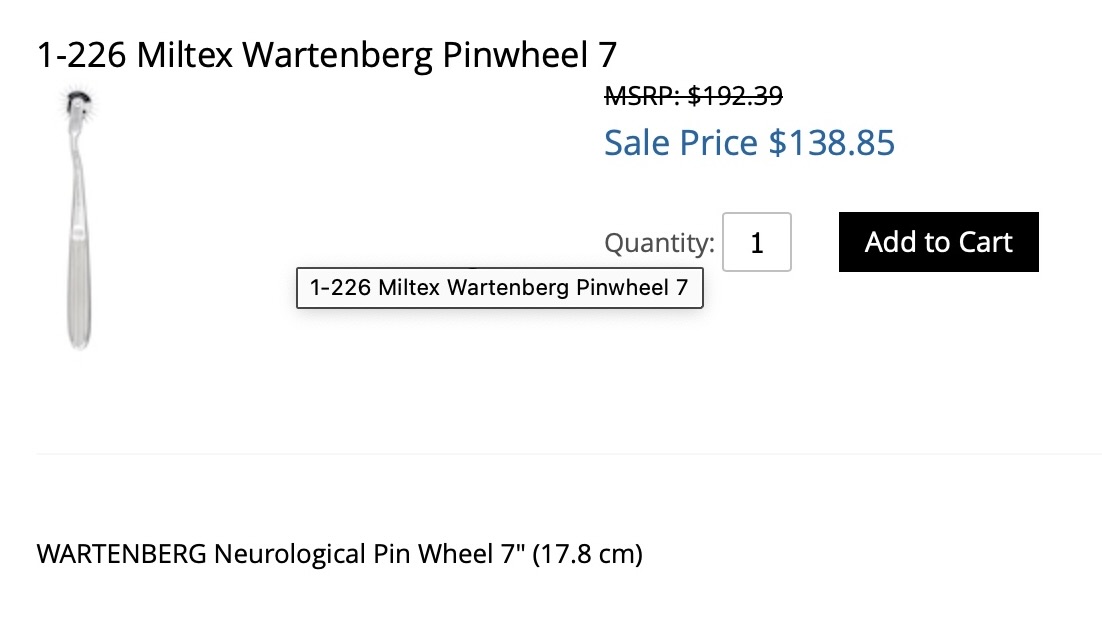
Task: Click the 1-226 product code in the title heading
Action: [x=82, y=55]
